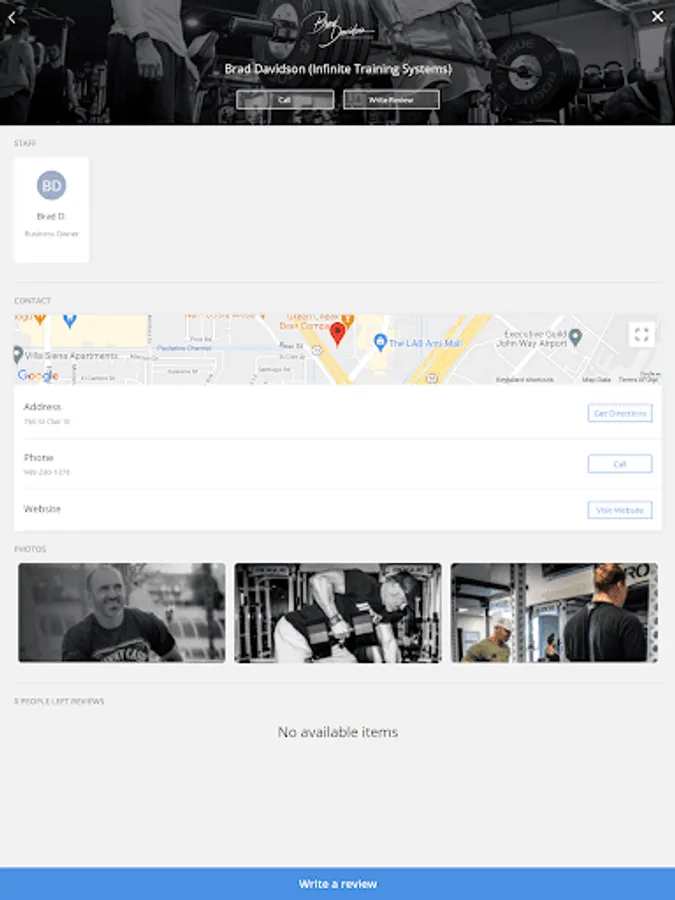The height and width of the screenshot is (900, 675).
Task: Click Visit Website button
Action: coord(620,510)
